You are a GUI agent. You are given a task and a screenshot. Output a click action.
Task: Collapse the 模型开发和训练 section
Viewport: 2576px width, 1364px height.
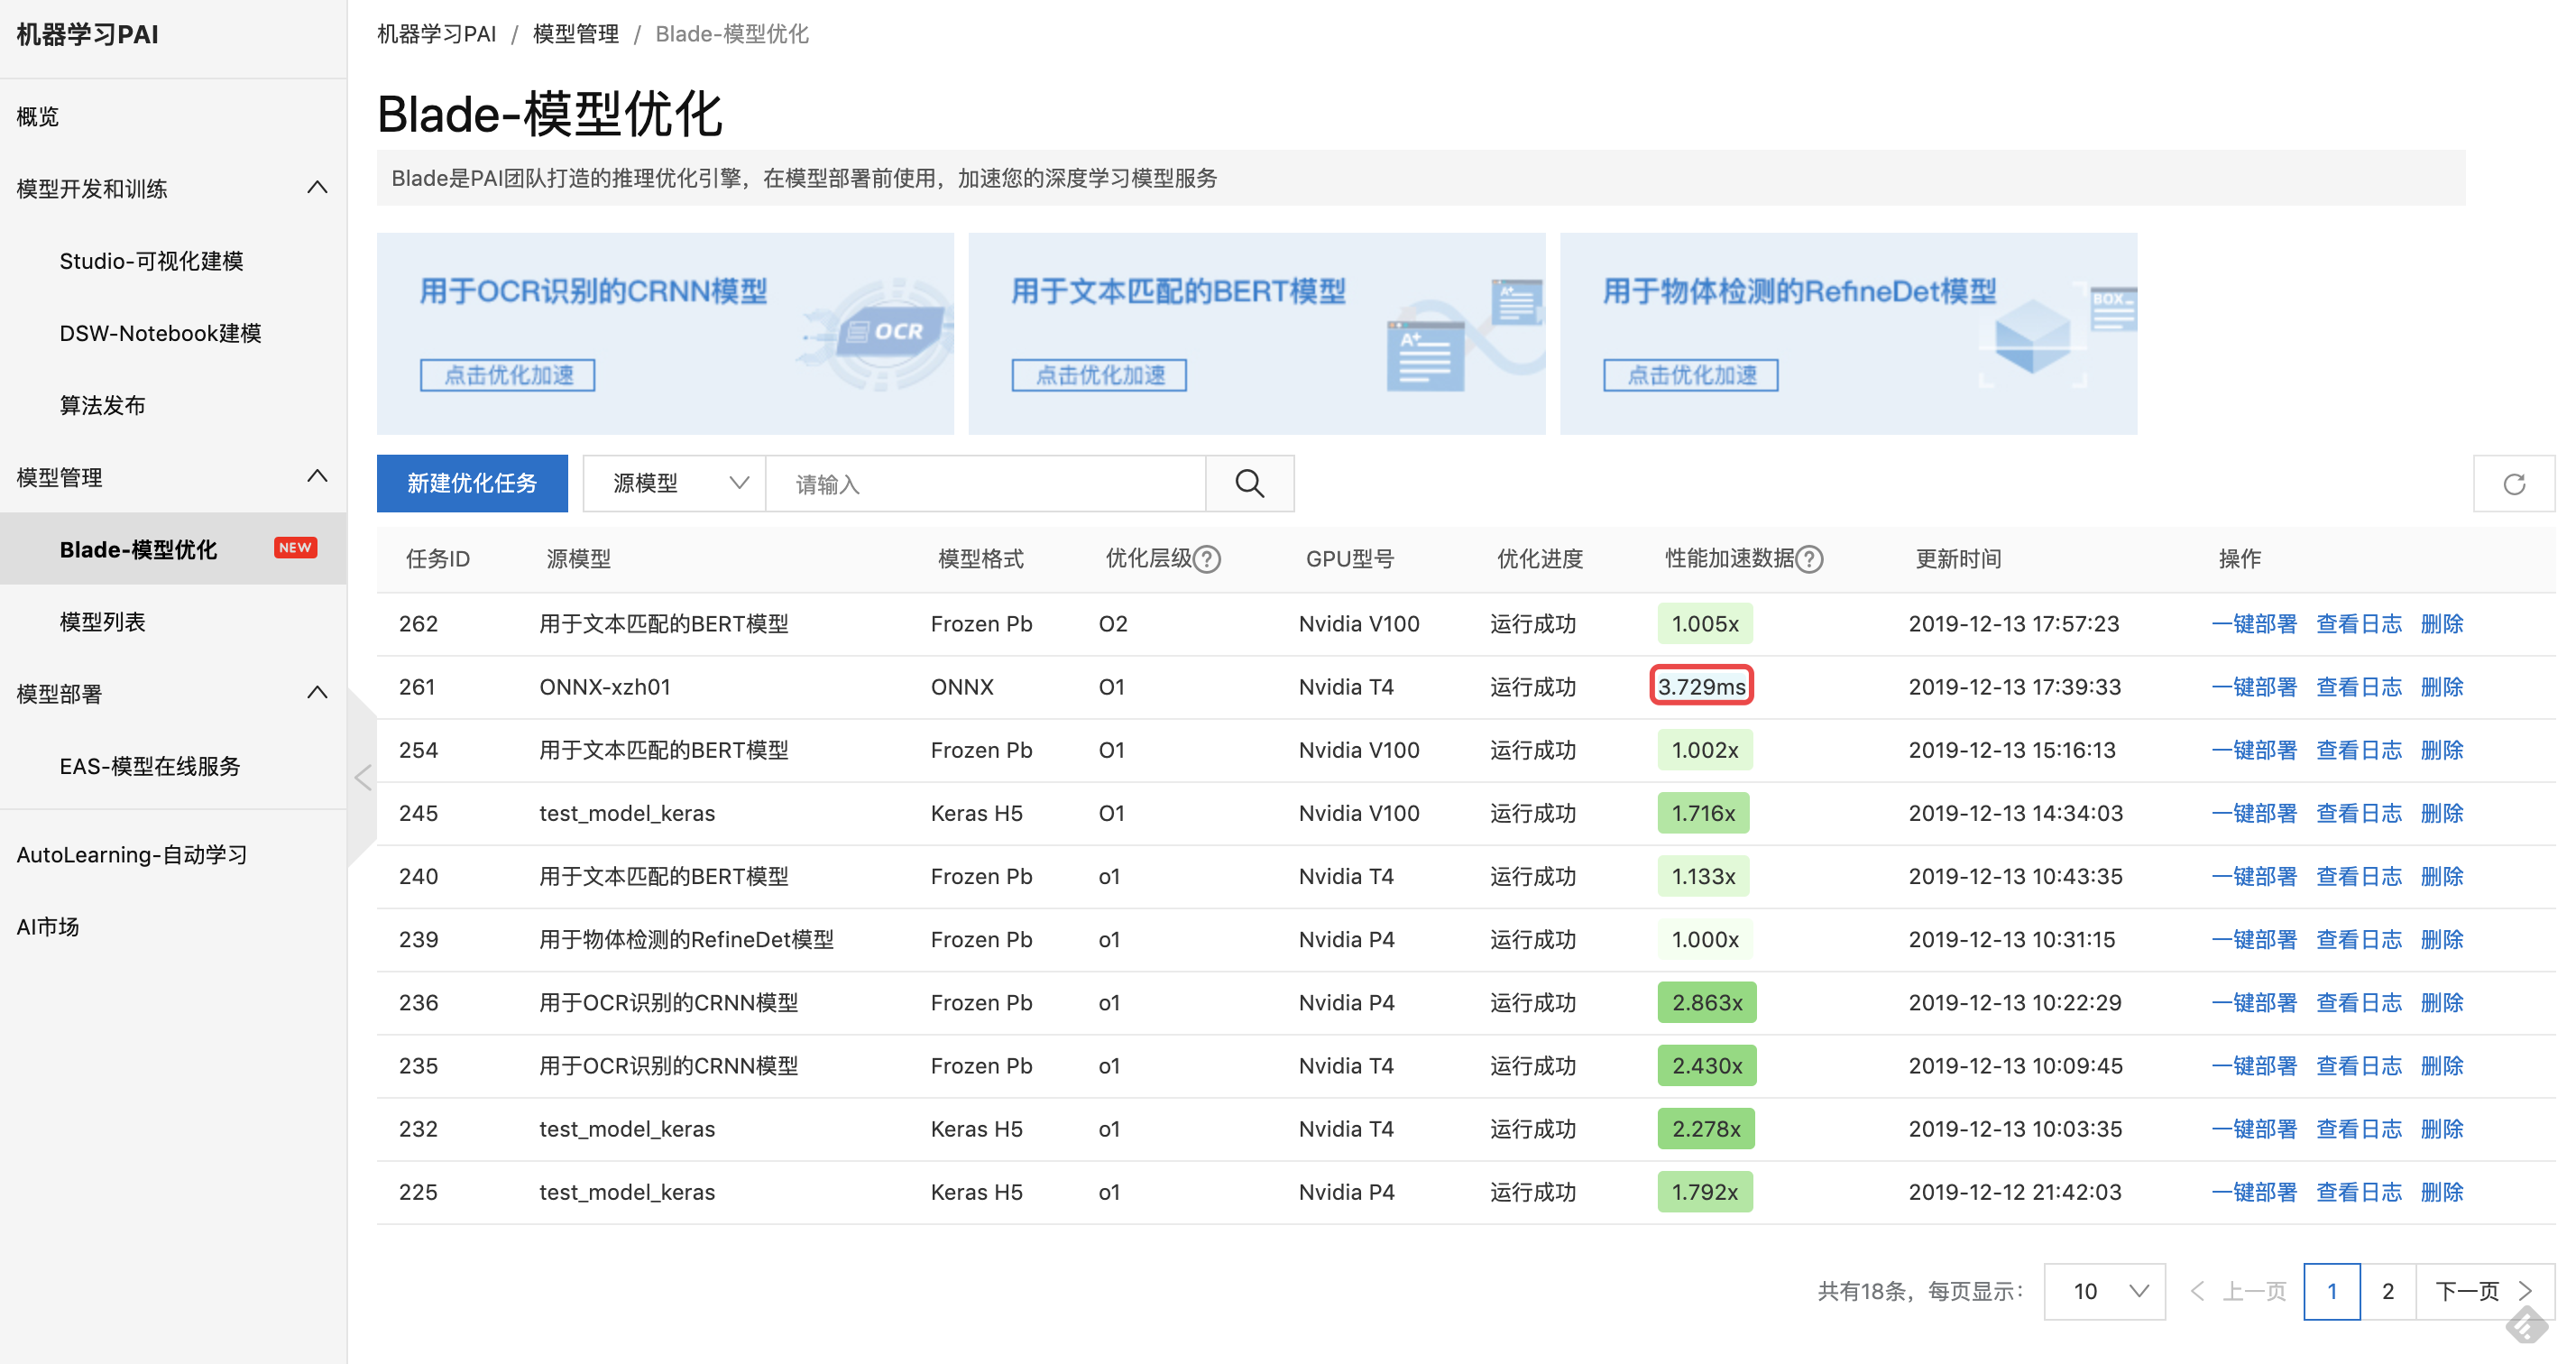coord(317,188)
